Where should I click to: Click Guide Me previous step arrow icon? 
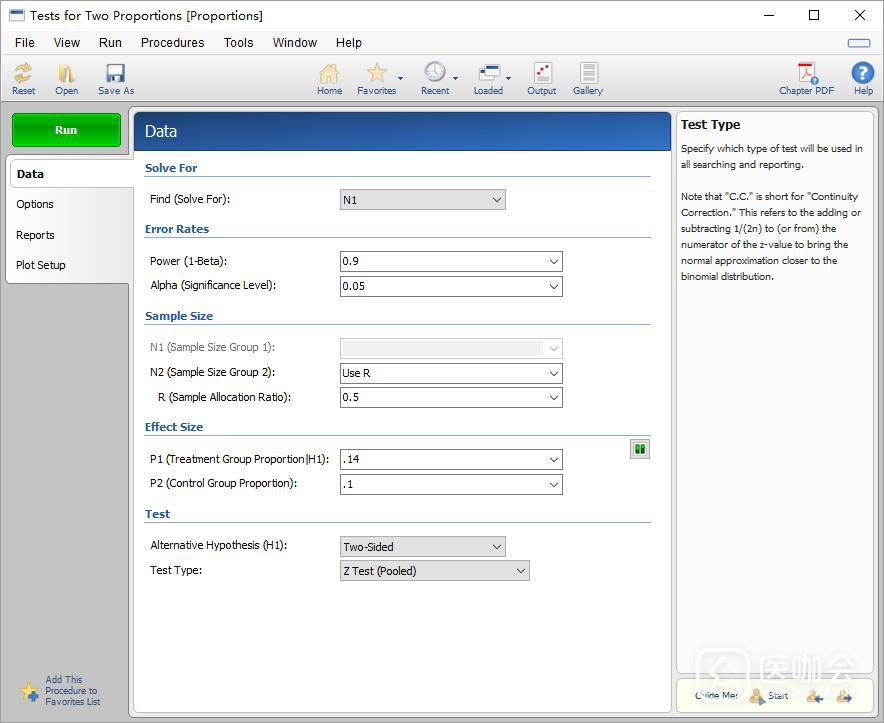(815, 696)
